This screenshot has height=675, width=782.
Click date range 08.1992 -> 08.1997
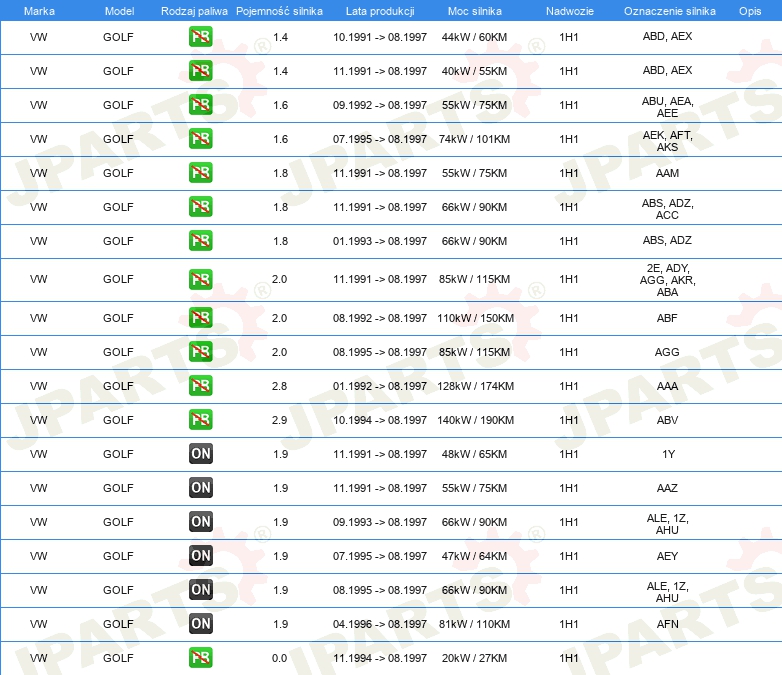pos(380,318)
